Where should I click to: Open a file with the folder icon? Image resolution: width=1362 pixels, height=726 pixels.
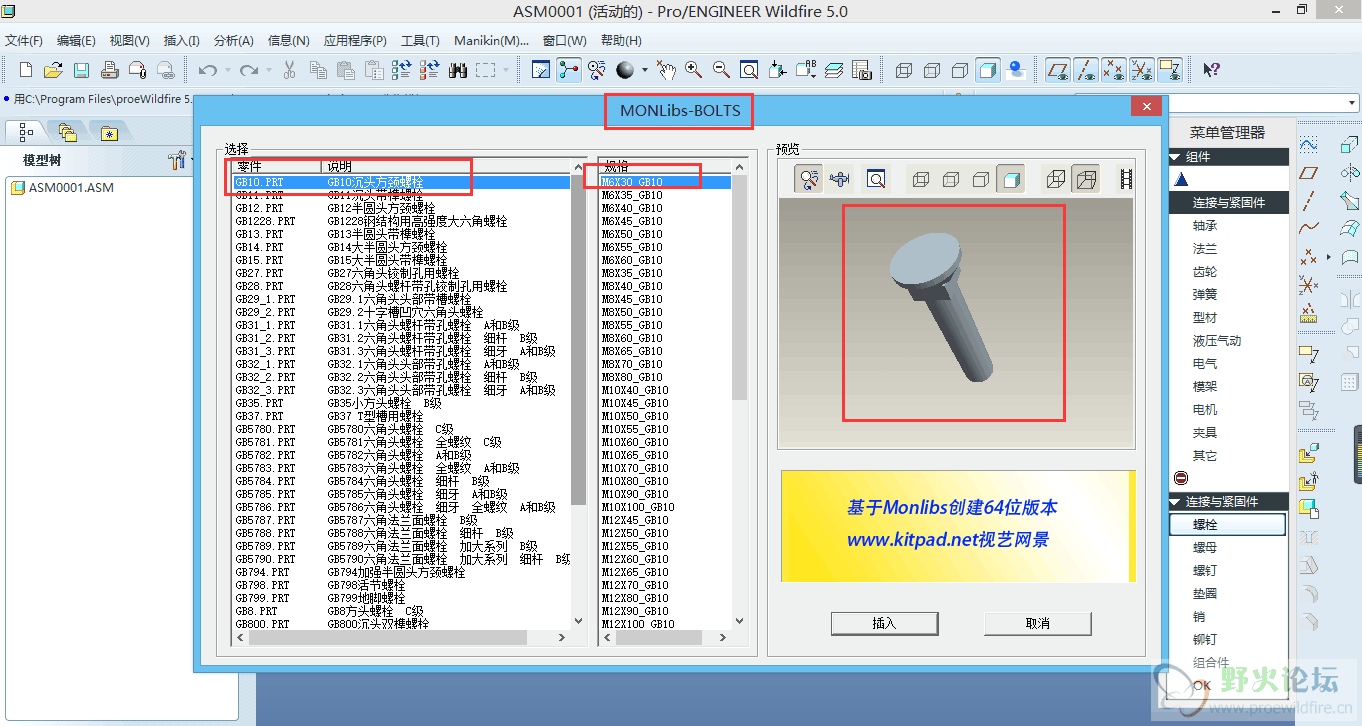pyautogui.click(x=53, y=70)
